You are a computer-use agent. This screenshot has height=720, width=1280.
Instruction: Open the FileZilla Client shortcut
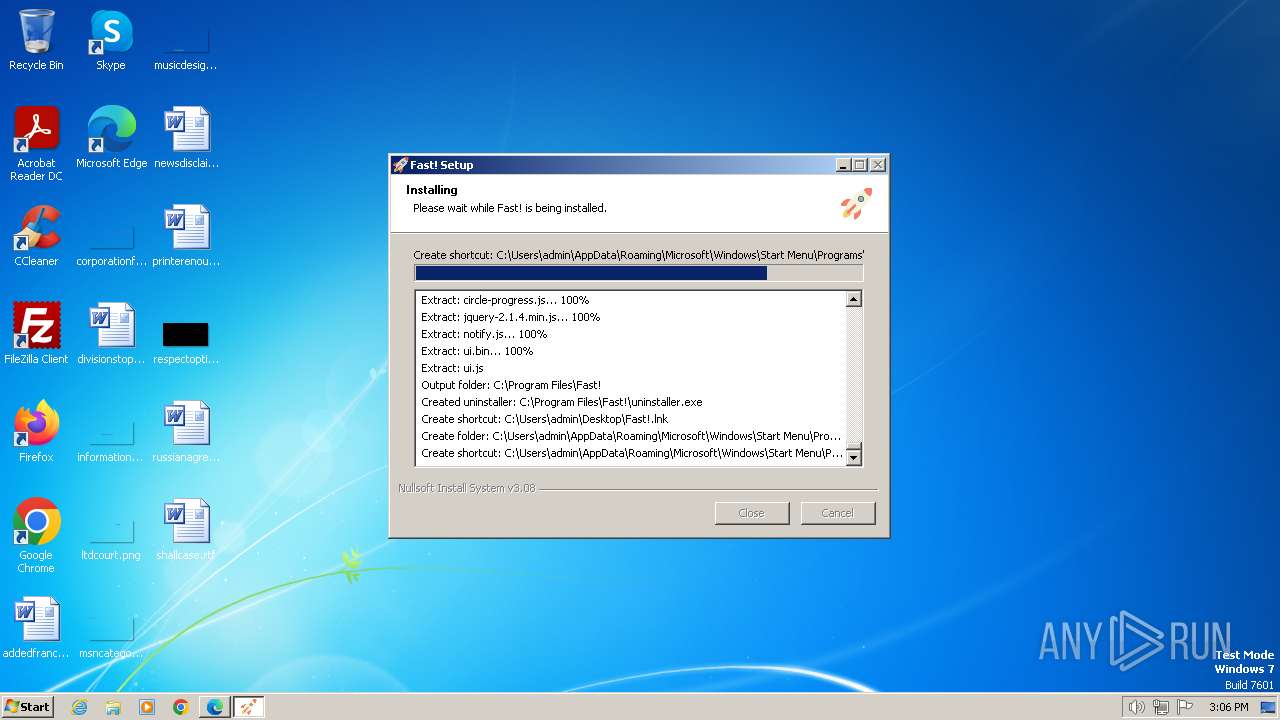[36, 334]
